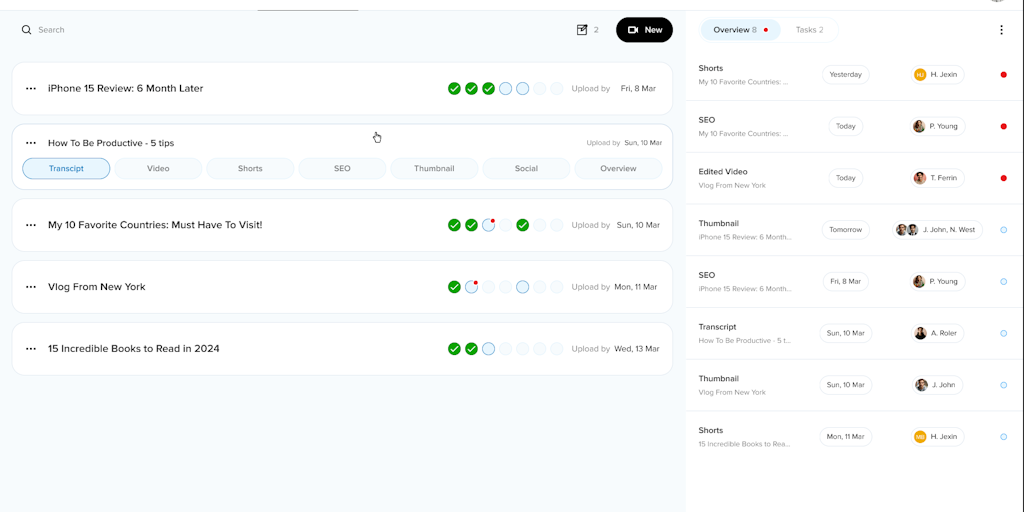Click the New video button
The image size is (1024, 512).
tap(644, 30)
